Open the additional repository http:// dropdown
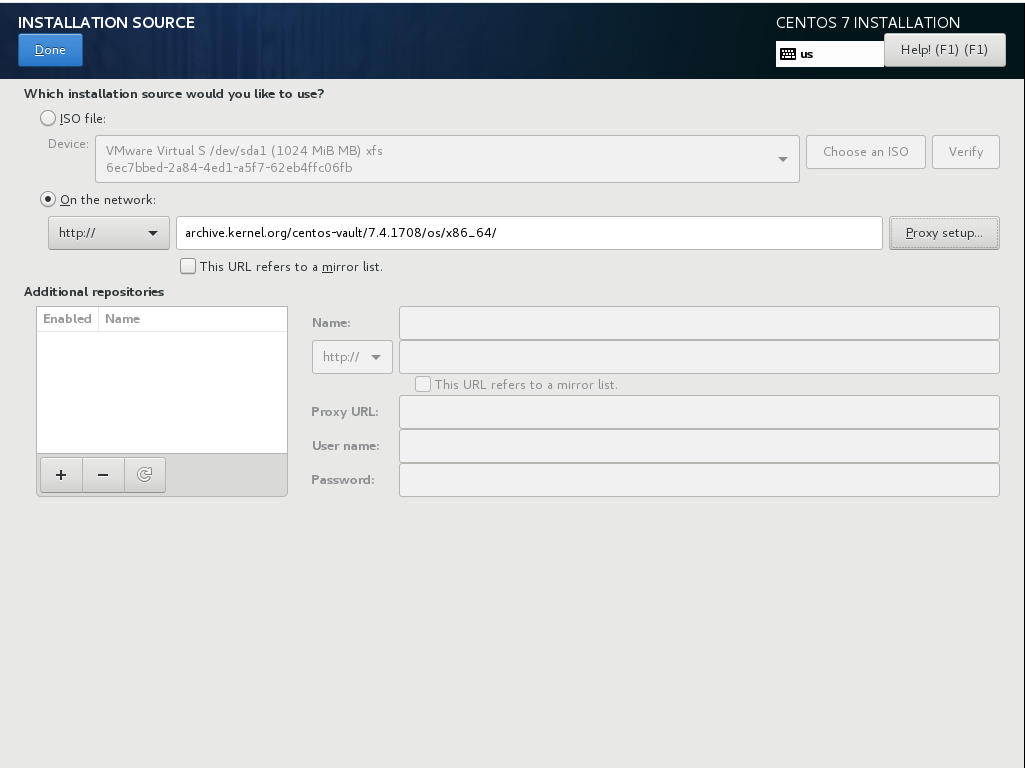 click(x=352, y=357)
